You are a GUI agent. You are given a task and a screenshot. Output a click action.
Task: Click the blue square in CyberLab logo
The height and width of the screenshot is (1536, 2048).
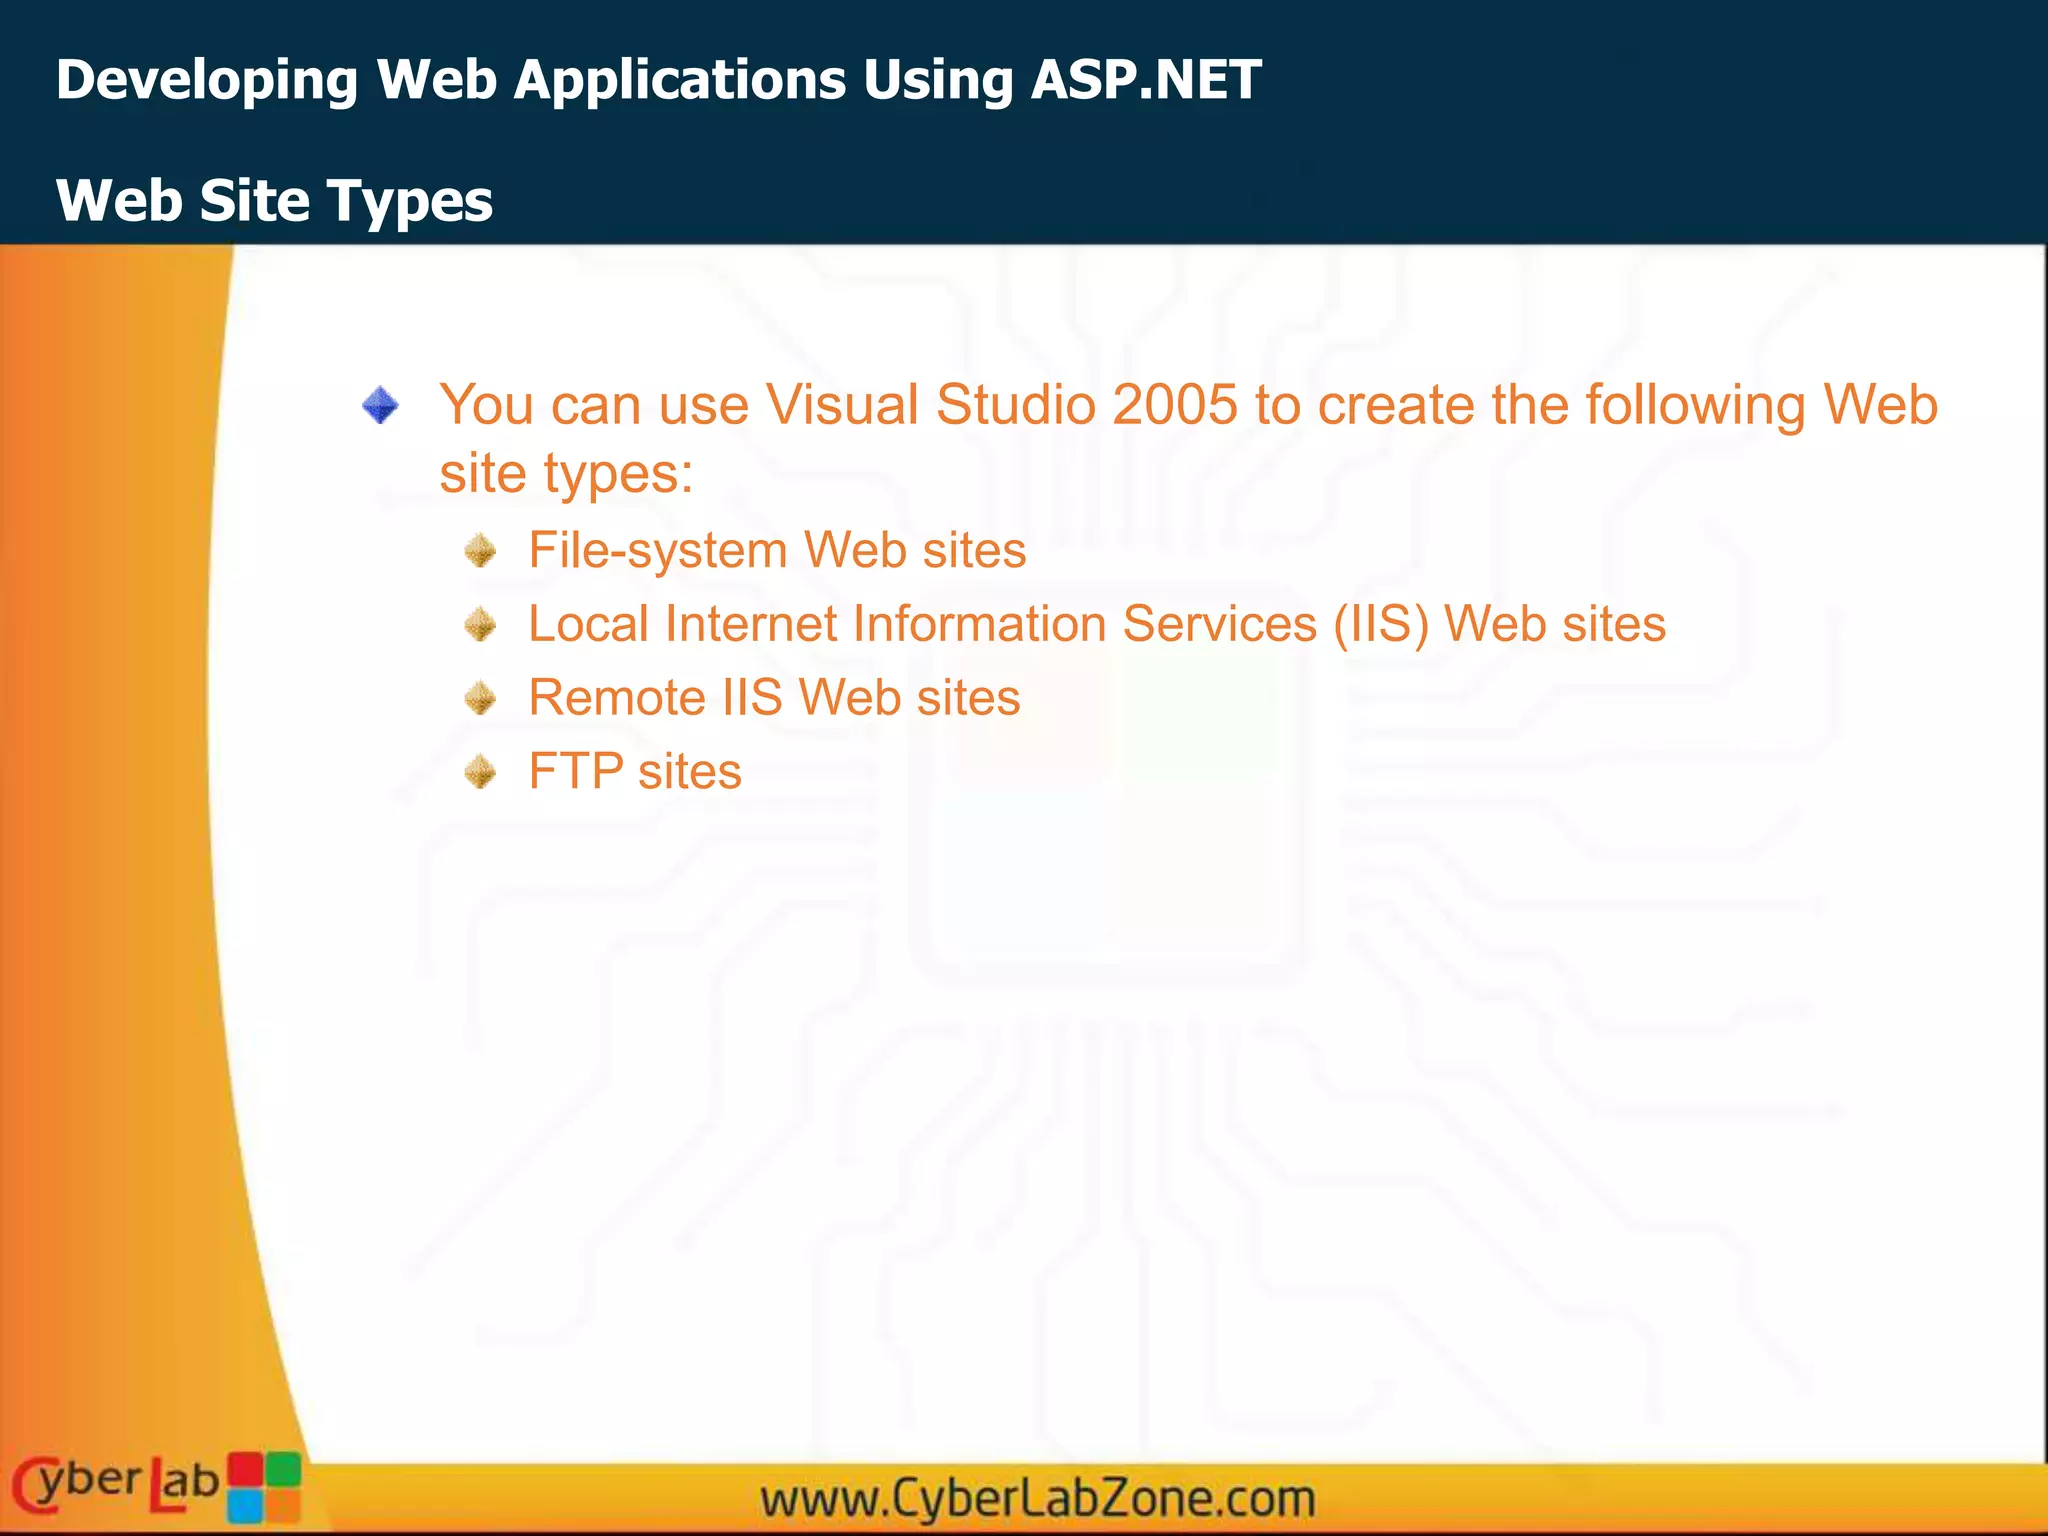(x=245, y=1505)
